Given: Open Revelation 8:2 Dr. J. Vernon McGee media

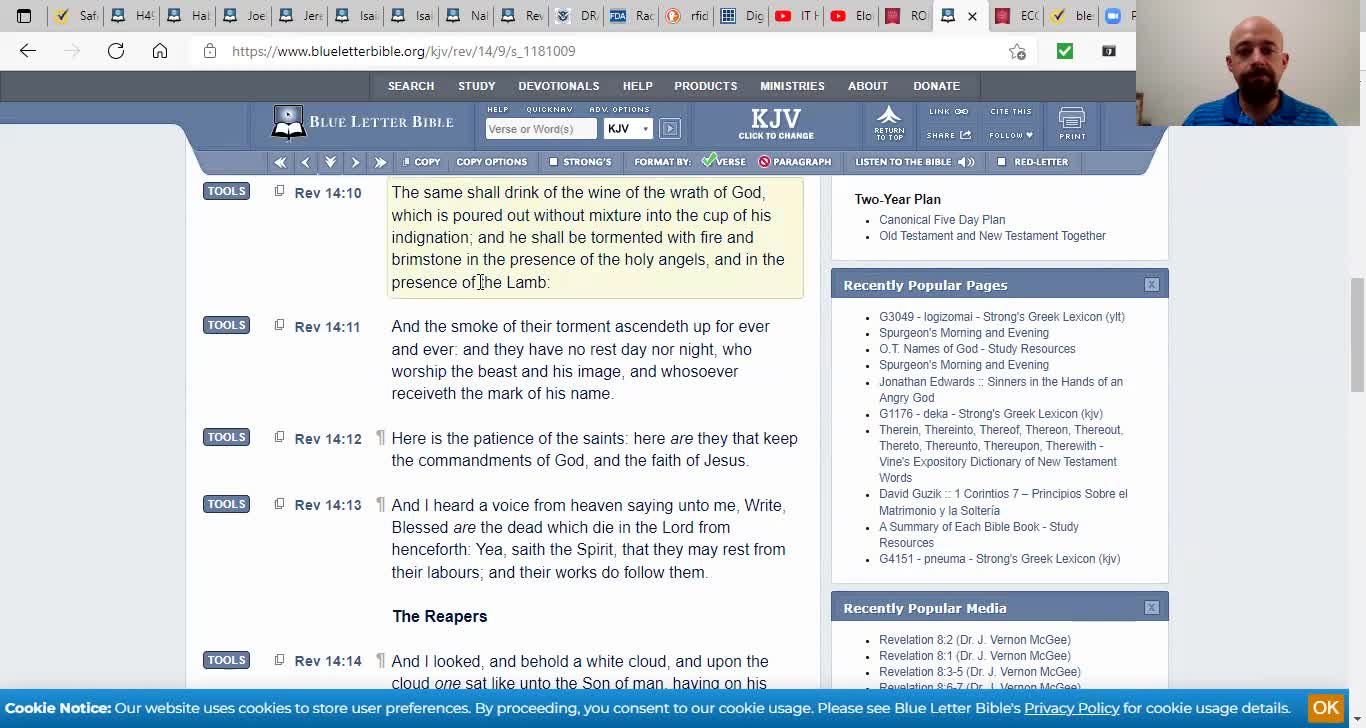Looking at the screenshot, I should click(975, 640).
